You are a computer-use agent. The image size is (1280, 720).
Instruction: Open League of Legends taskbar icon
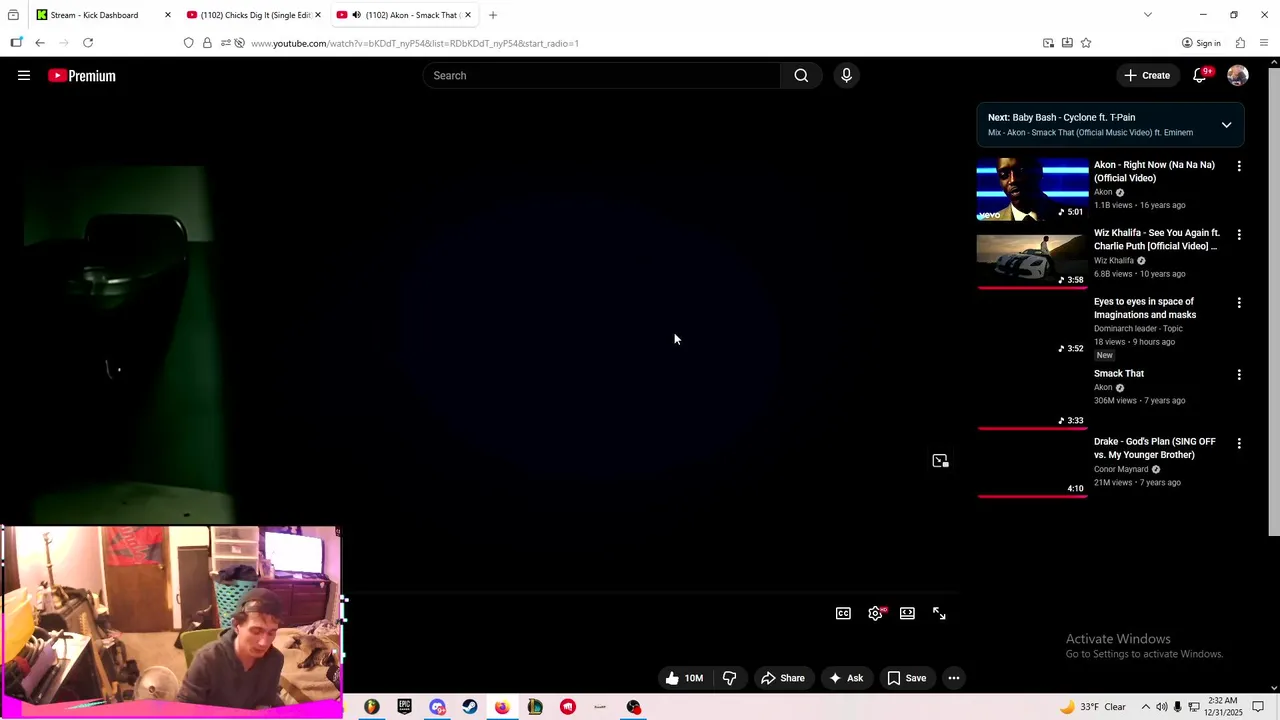click(x=535, y=707)
